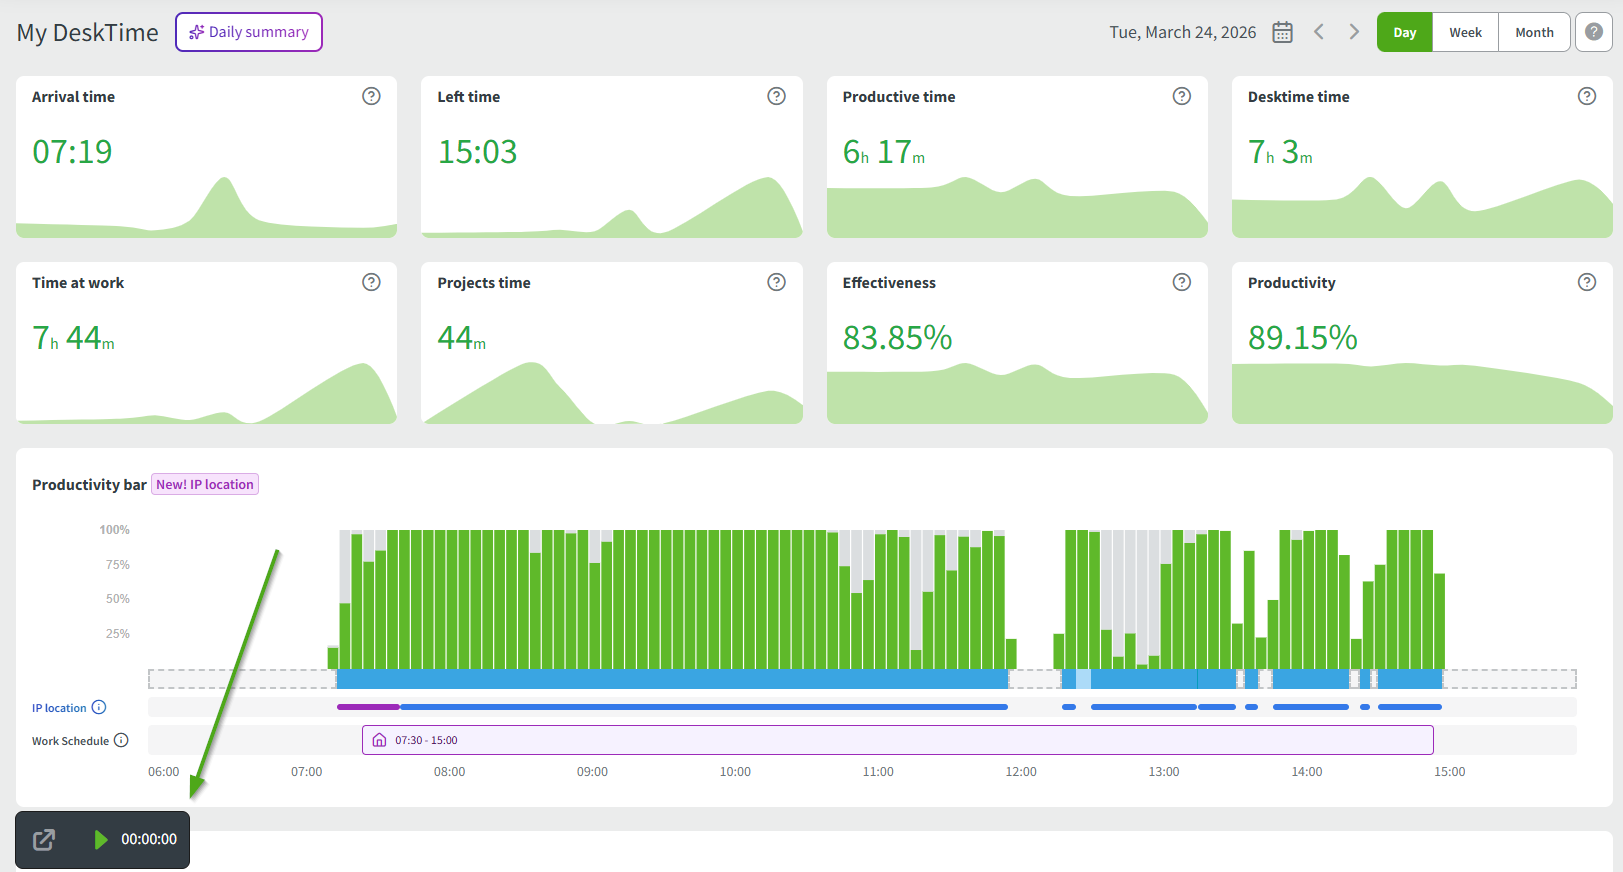Click the help icon on Arrival time card
The width and height of the screenshot is (1623, 872).
click(x=371, y=96)
